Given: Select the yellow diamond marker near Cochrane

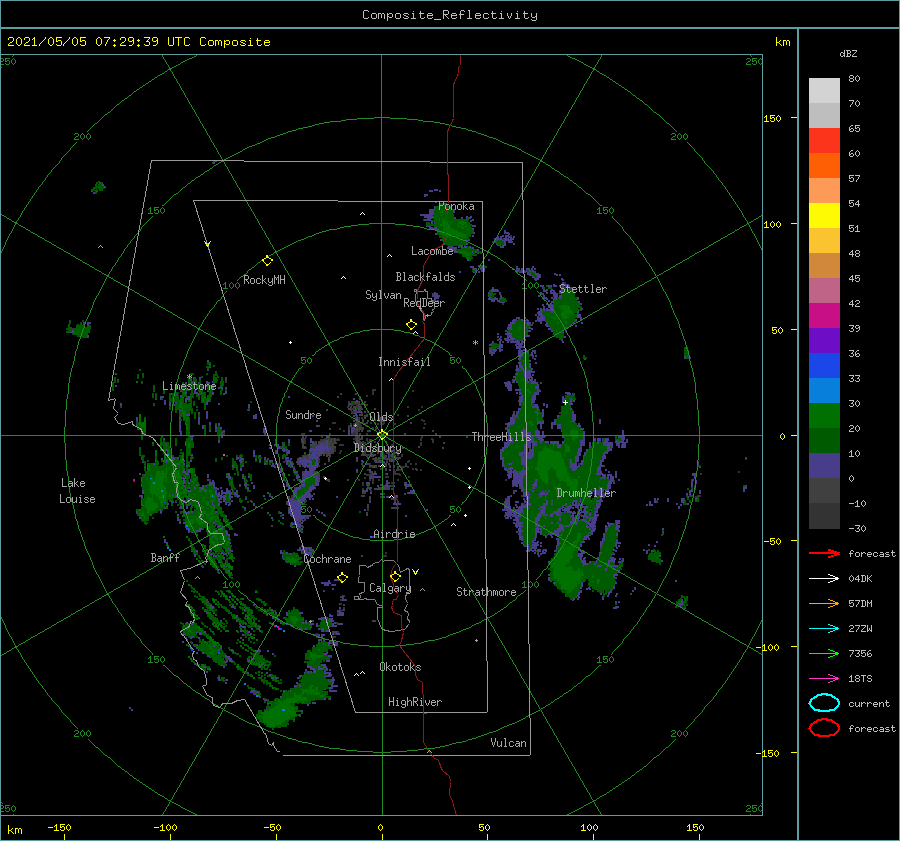Looking at the screenshot, I should pyautogui.click(x=342, y=577).
